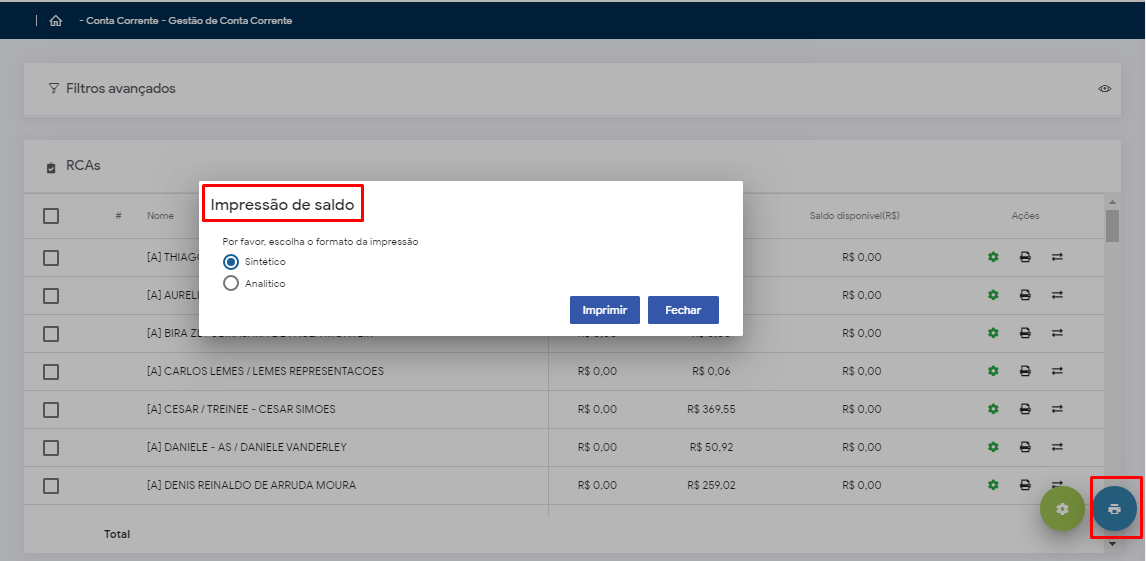Viewport: 1146px width, 561px height.
Task: Click the Ações column header
Action: coord(1025,216)
